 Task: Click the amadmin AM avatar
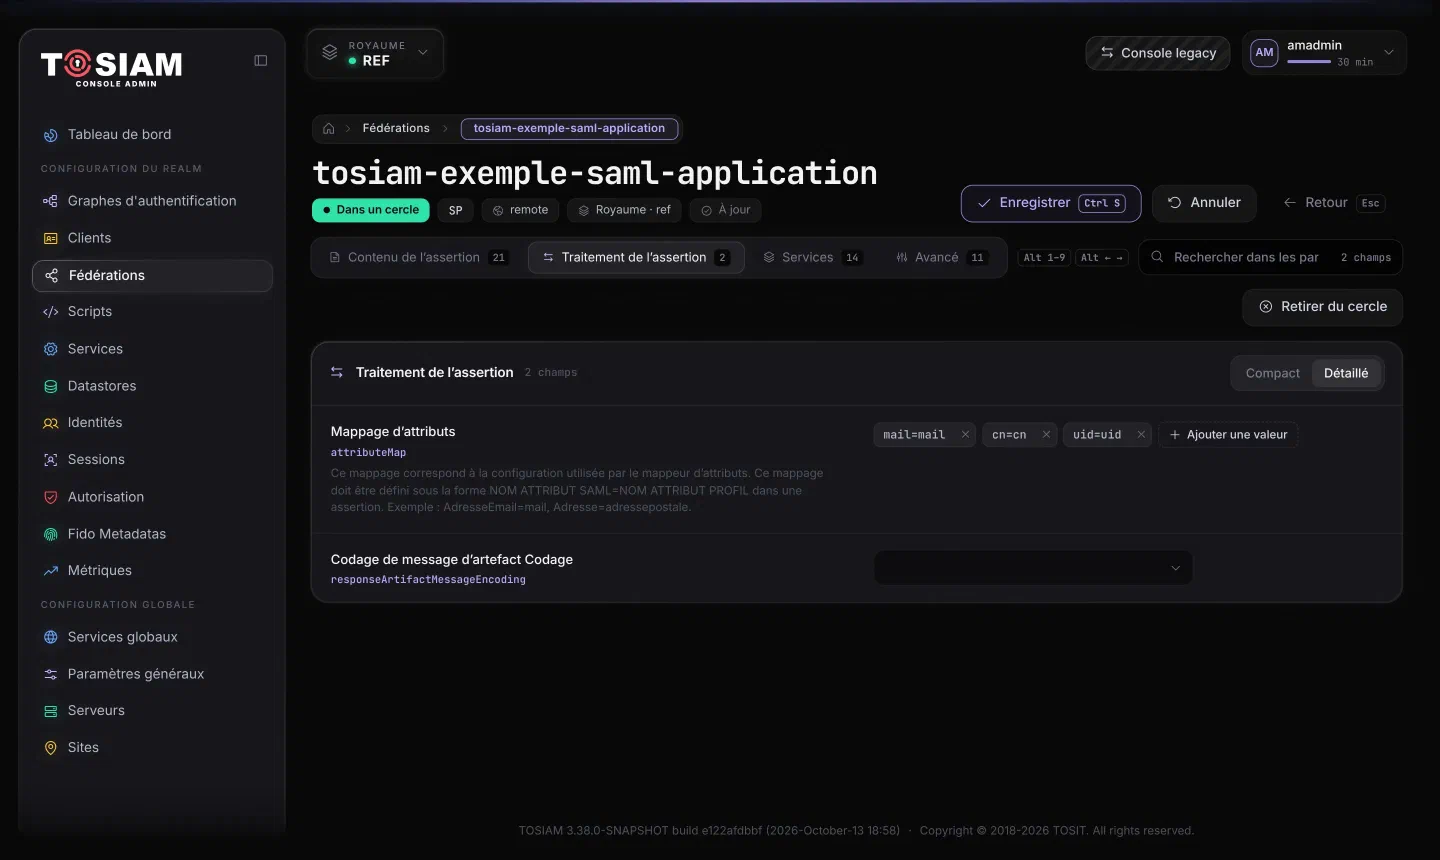click(x=1264, y=53)
